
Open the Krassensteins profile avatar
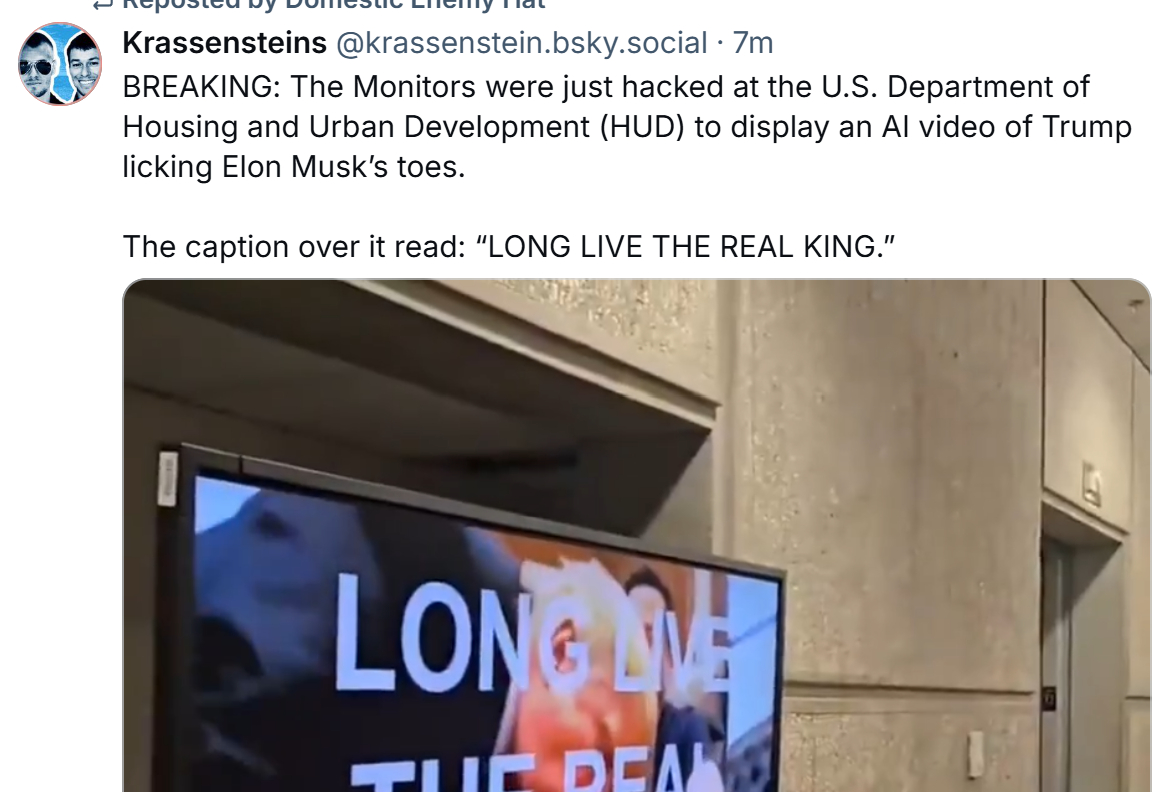(x=60, y=63)
